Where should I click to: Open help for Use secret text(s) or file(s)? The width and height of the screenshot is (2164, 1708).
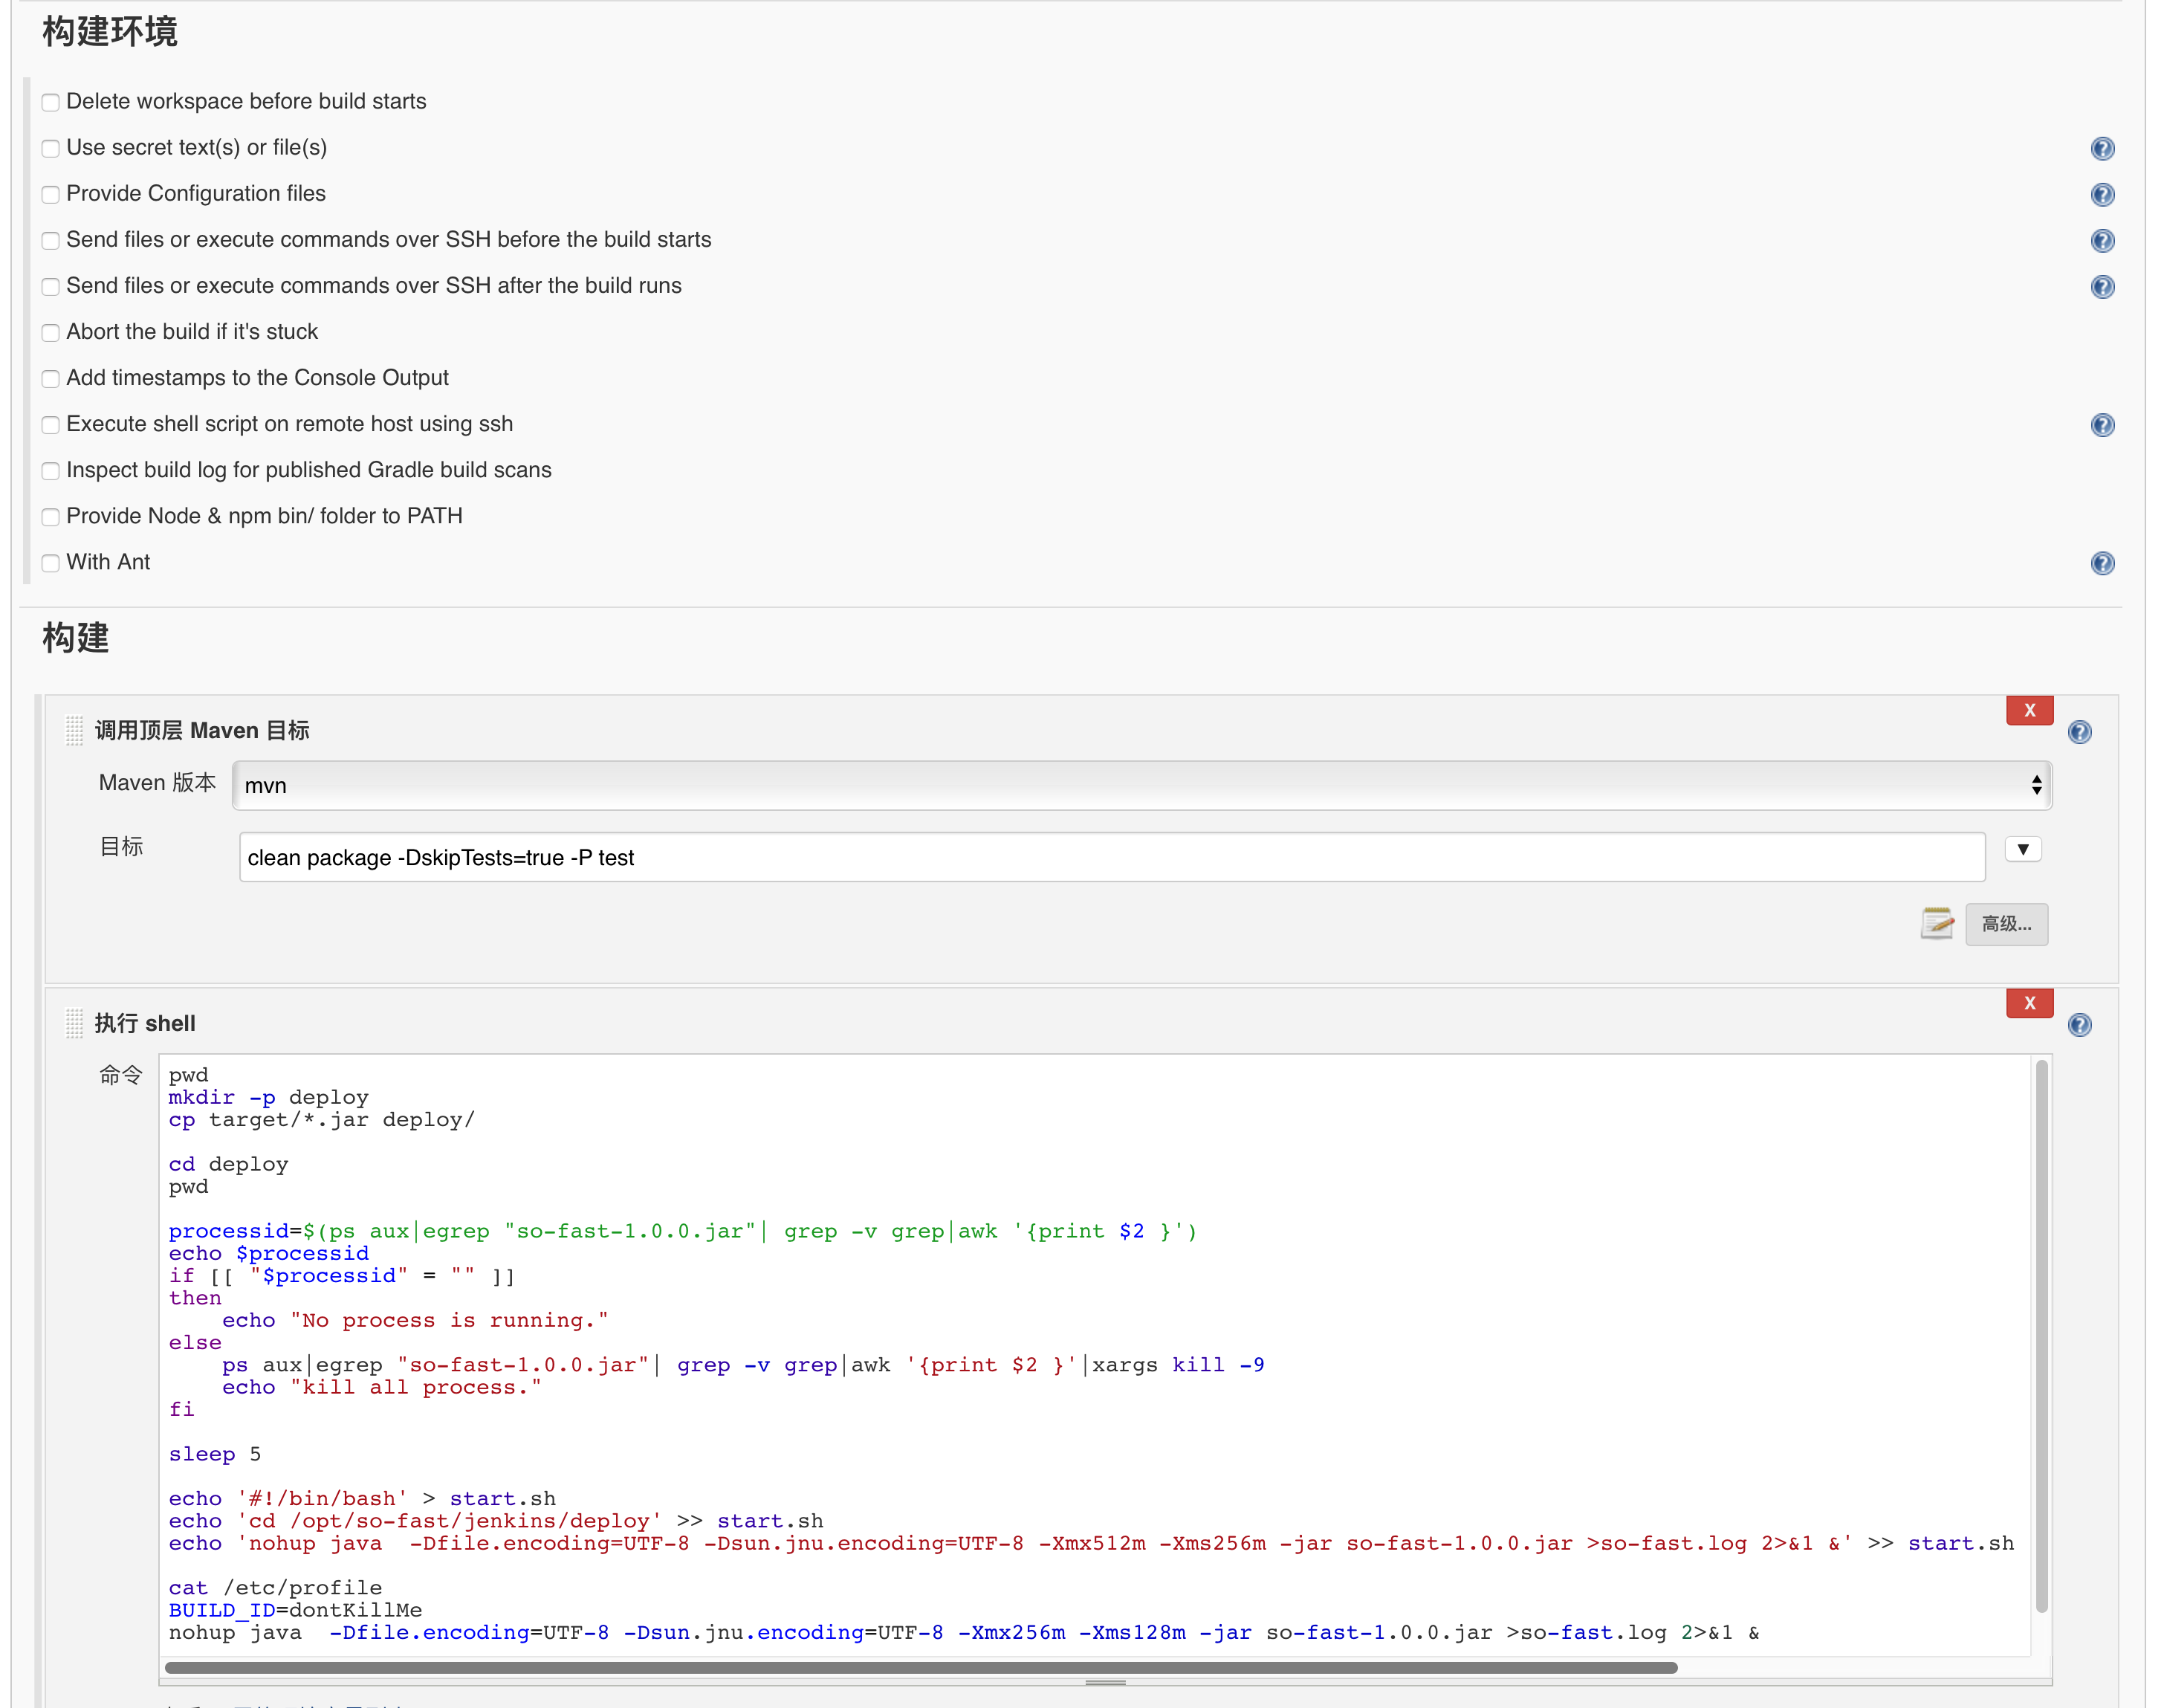2102,149
